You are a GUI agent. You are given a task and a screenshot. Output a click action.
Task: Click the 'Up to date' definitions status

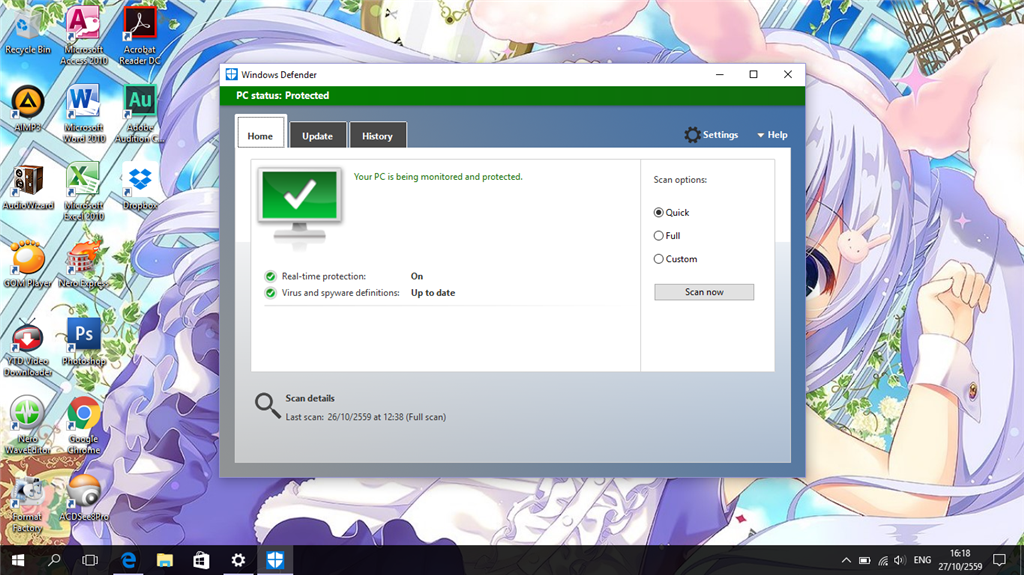tap(433, 293)
